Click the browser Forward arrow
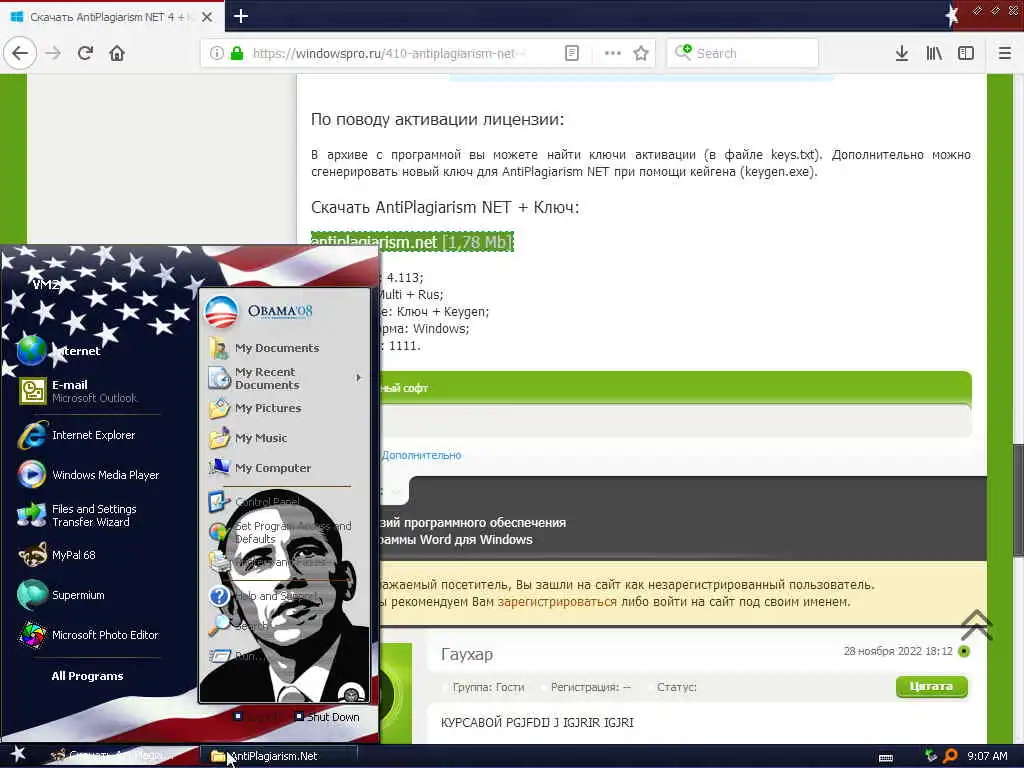Image resolution: width=1024 pixels, height=768 pixels. click(53, 53)
